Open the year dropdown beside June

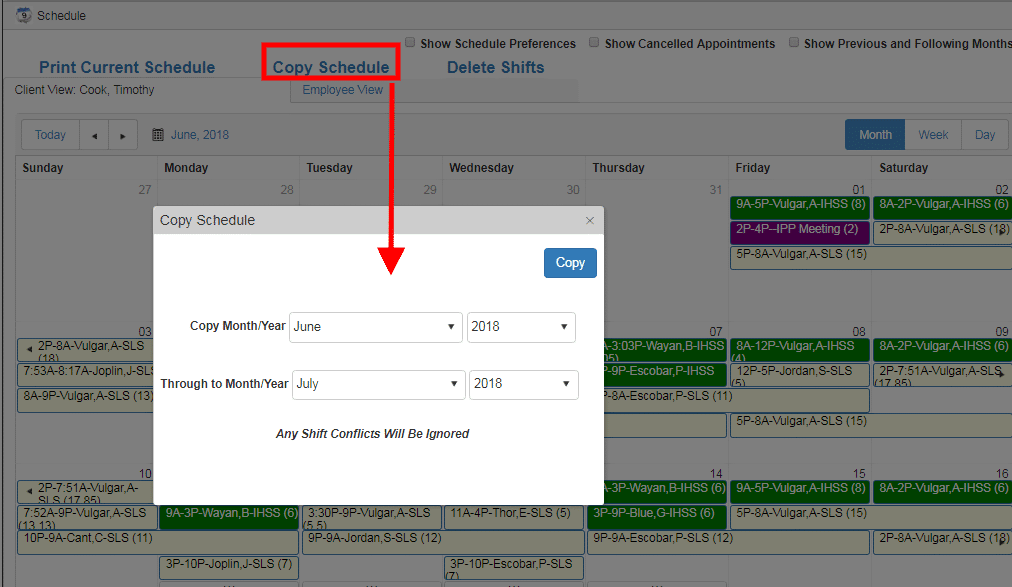coord(523,327)
